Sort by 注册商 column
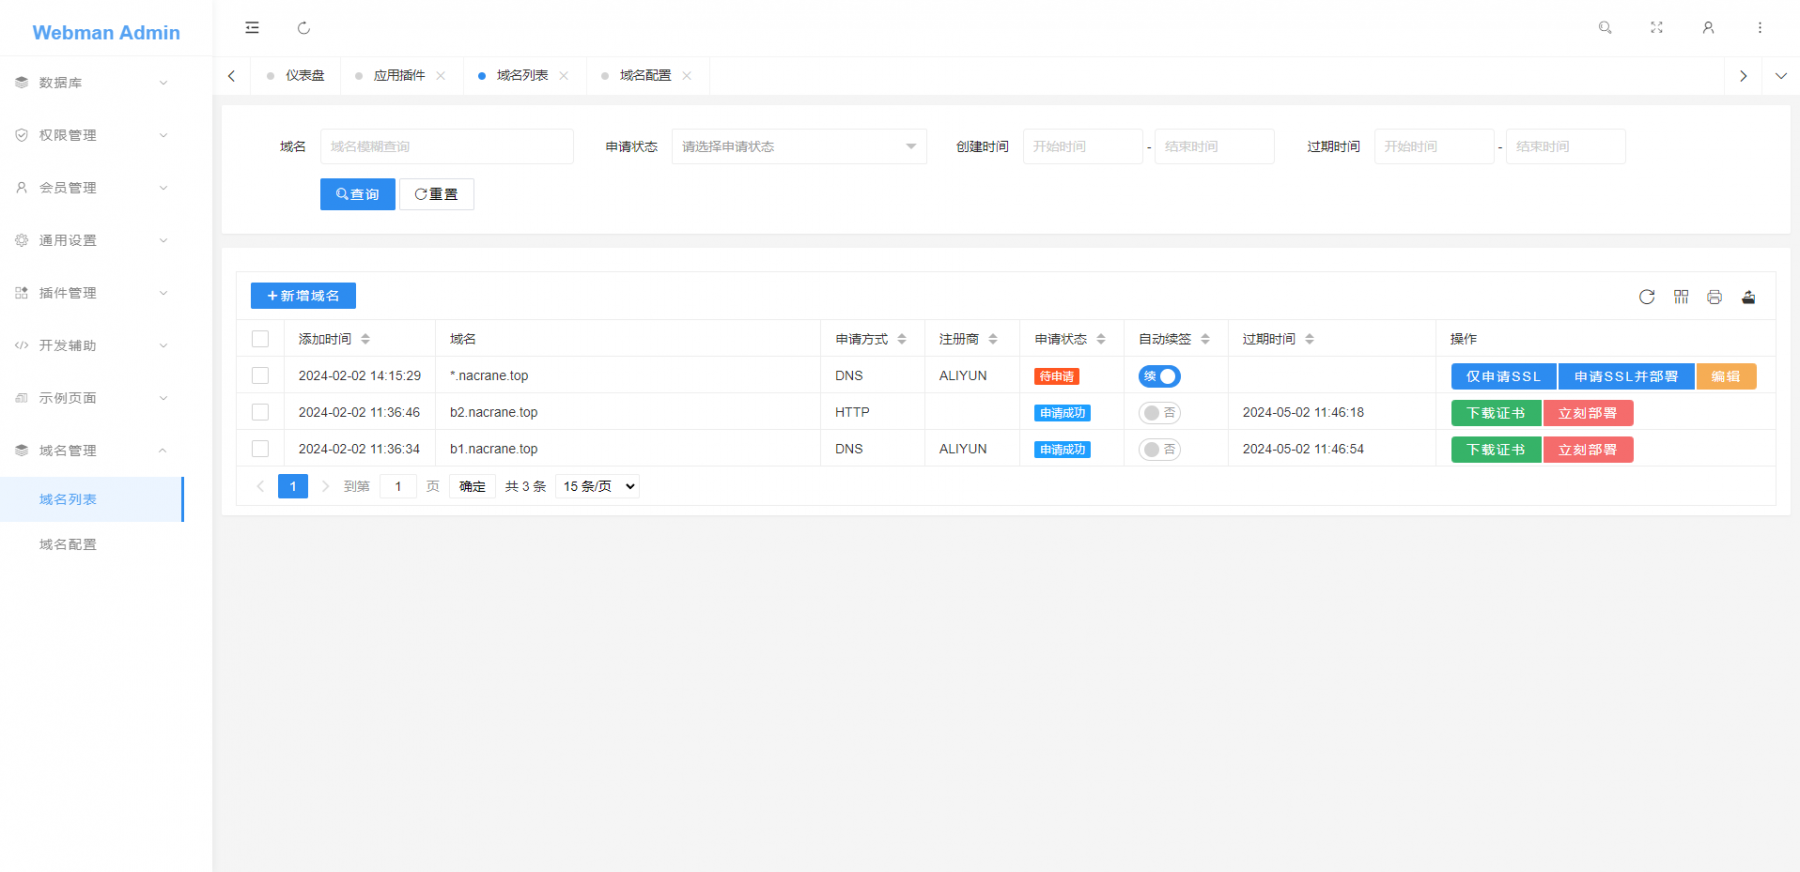This screenshot has height=872, width=1800. tap(993, 339)
